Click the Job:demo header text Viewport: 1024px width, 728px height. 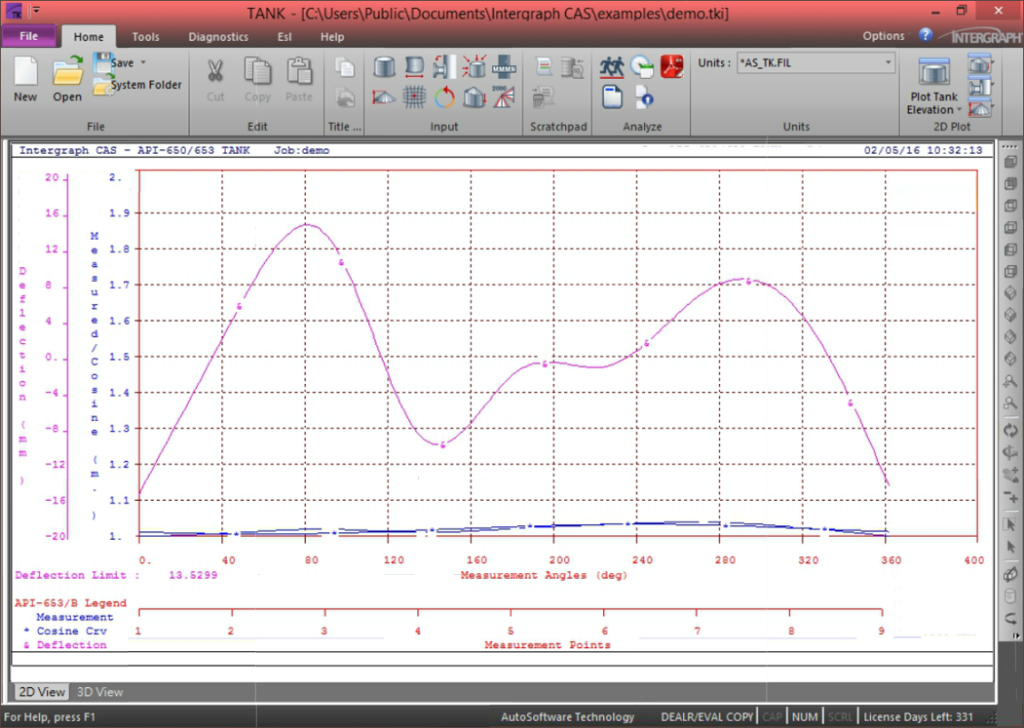301,150
